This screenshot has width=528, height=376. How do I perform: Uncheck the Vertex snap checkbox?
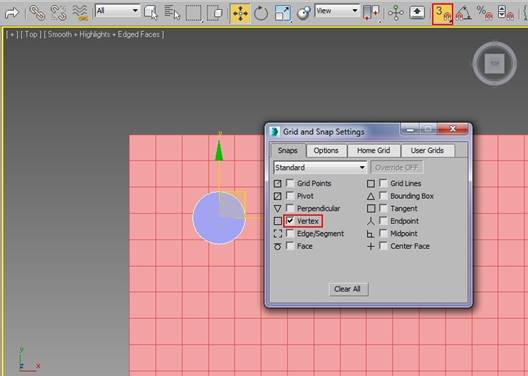290,221
